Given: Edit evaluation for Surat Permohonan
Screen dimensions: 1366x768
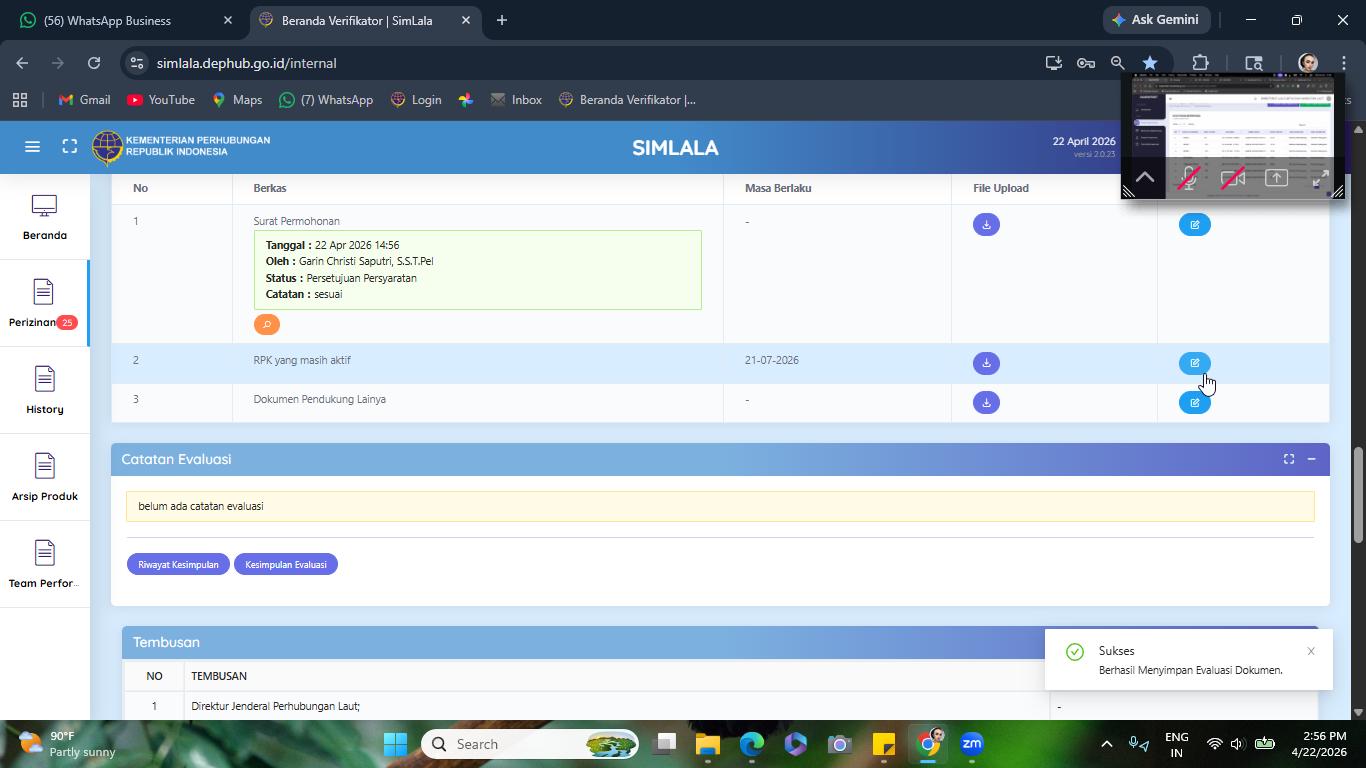Looking at the screenshot, I should [x=1194, y=224].
